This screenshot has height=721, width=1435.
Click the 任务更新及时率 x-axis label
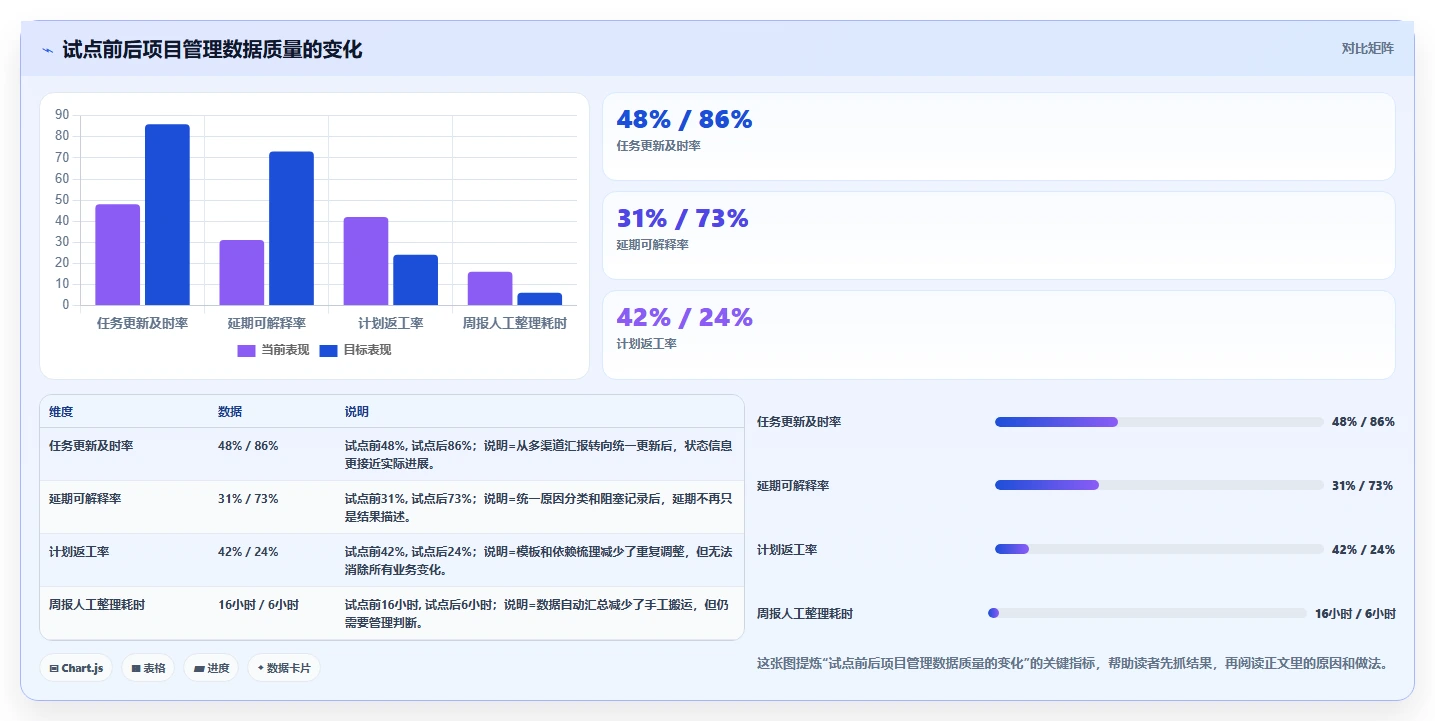point(142,324)
